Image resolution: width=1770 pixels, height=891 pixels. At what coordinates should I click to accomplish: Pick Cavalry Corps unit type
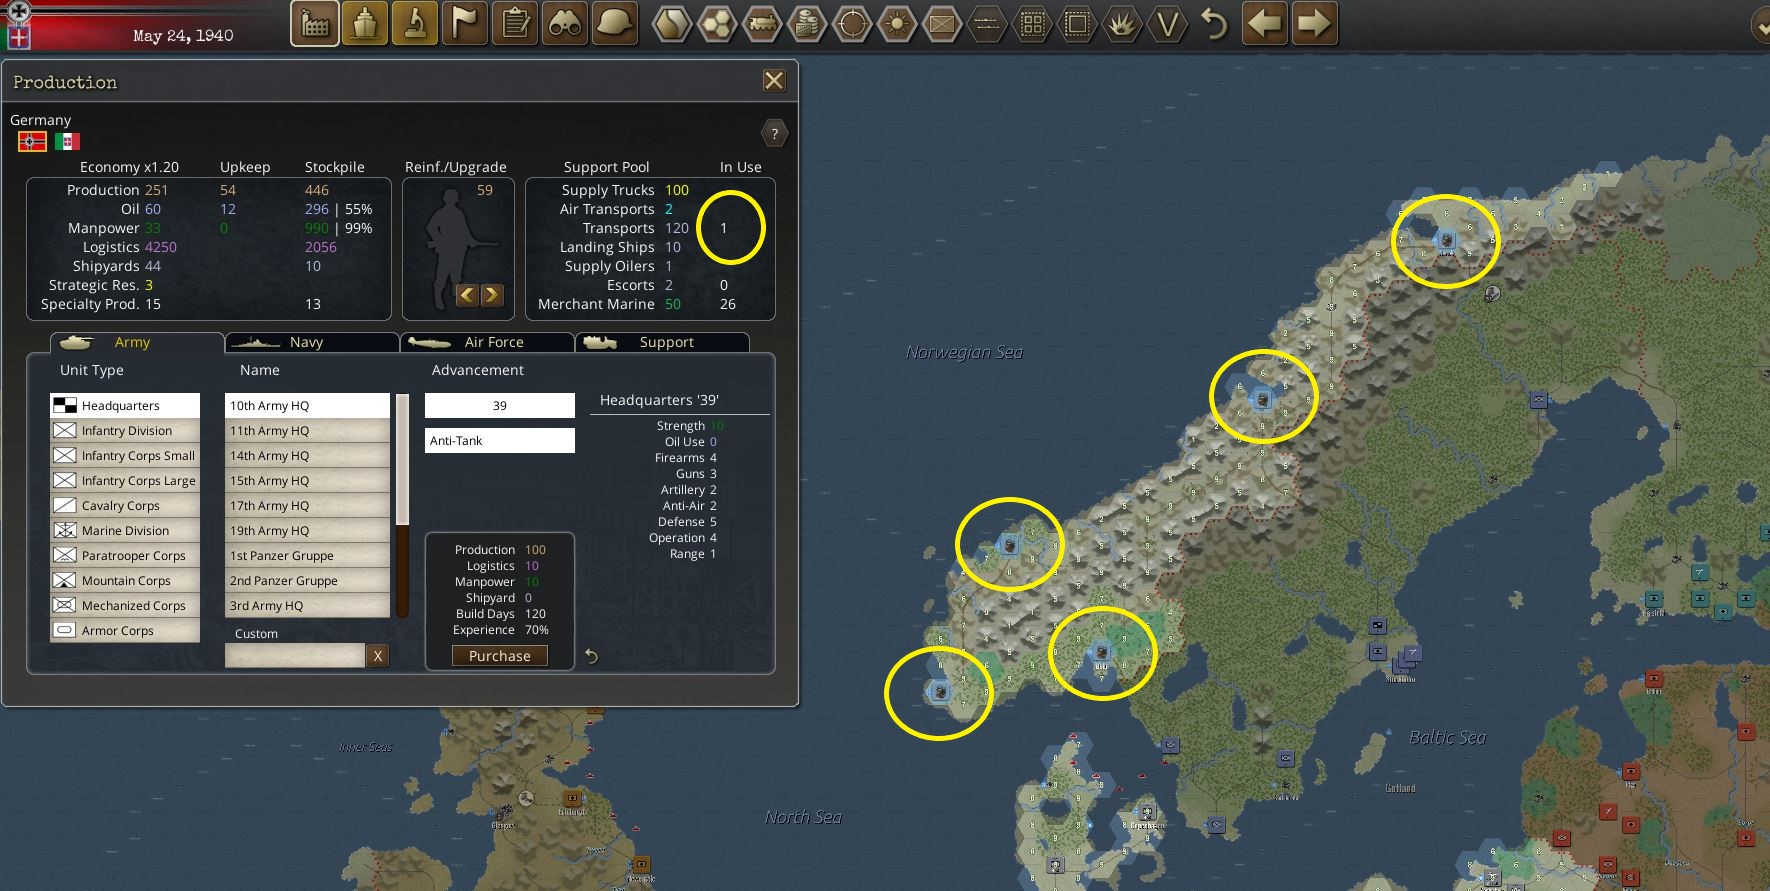(x=125, y=505)
